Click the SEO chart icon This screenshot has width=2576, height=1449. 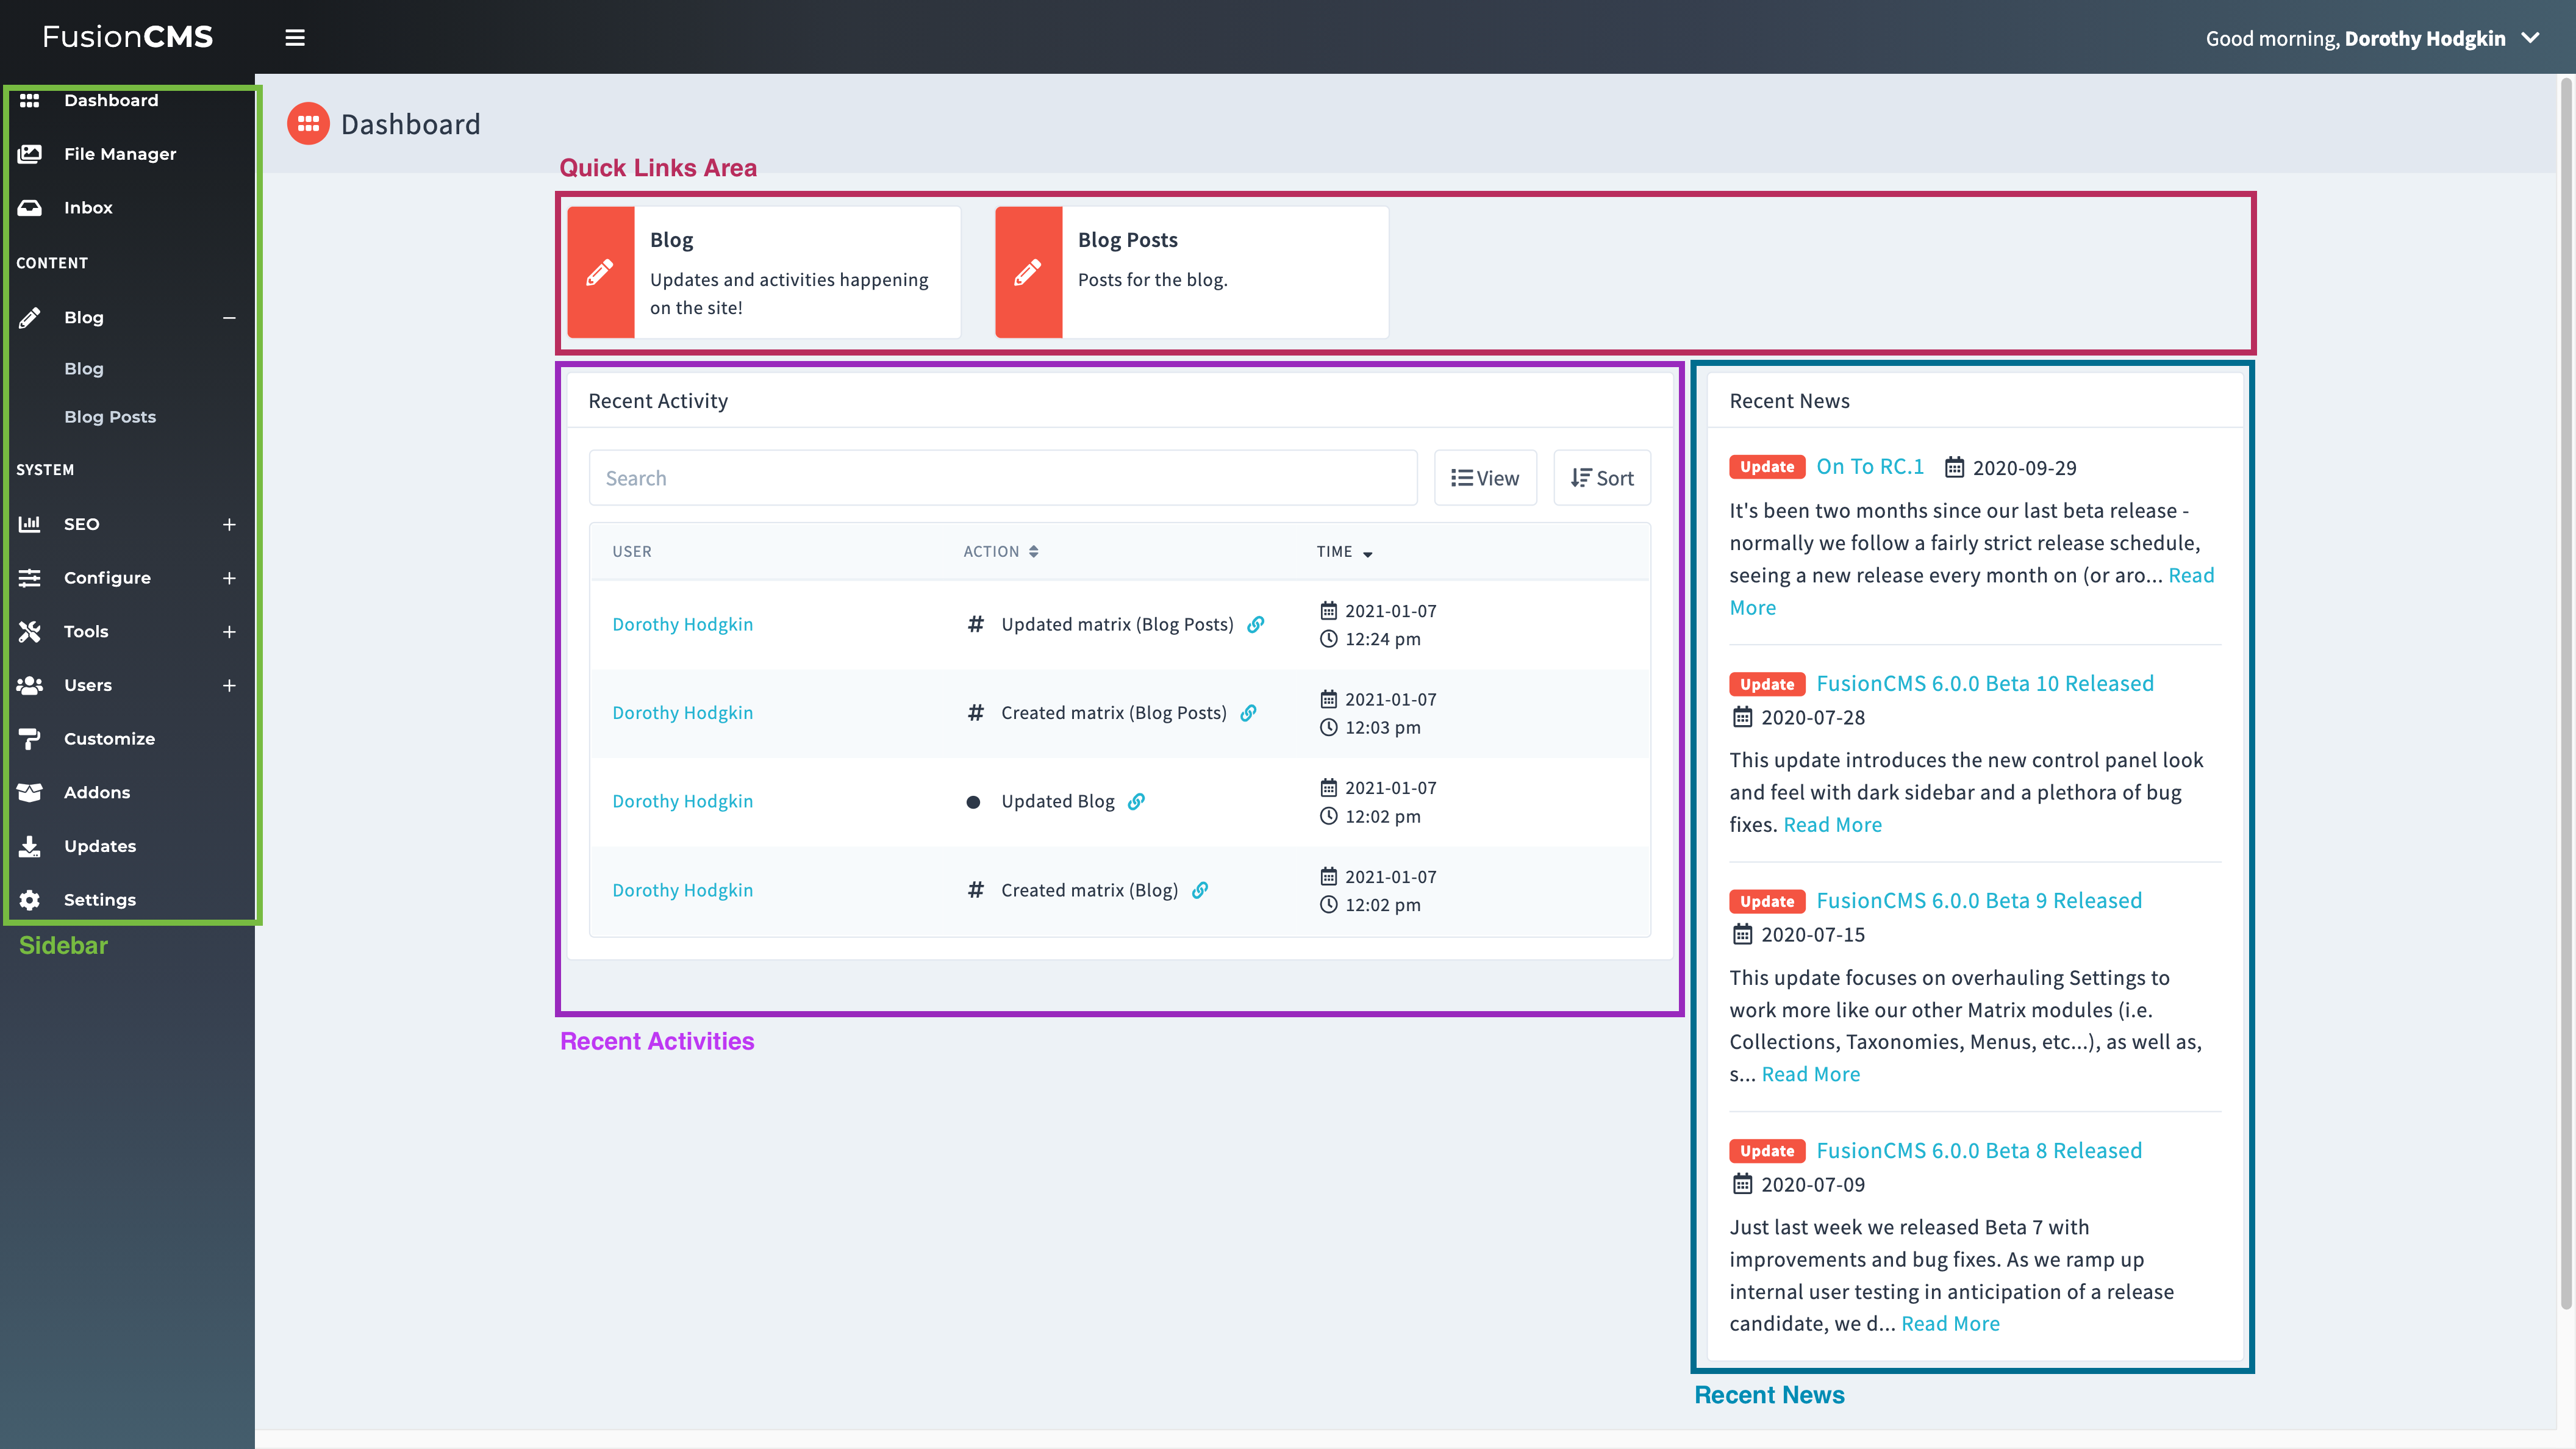[29, 524]
